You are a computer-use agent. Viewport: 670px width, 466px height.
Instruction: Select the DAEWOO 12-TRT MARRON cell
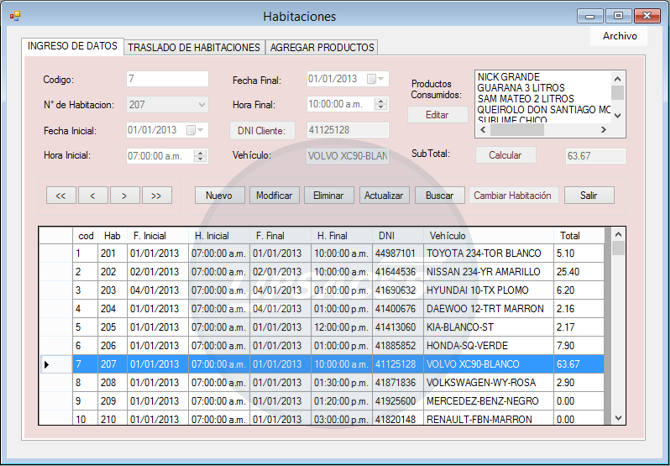pos(488,308)
